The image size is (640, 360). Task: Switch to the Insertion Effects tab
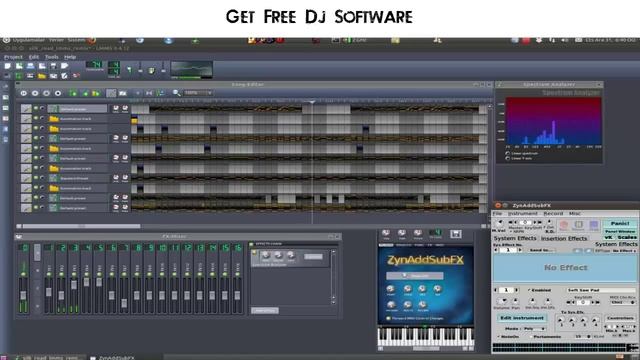tap(564, 238)
